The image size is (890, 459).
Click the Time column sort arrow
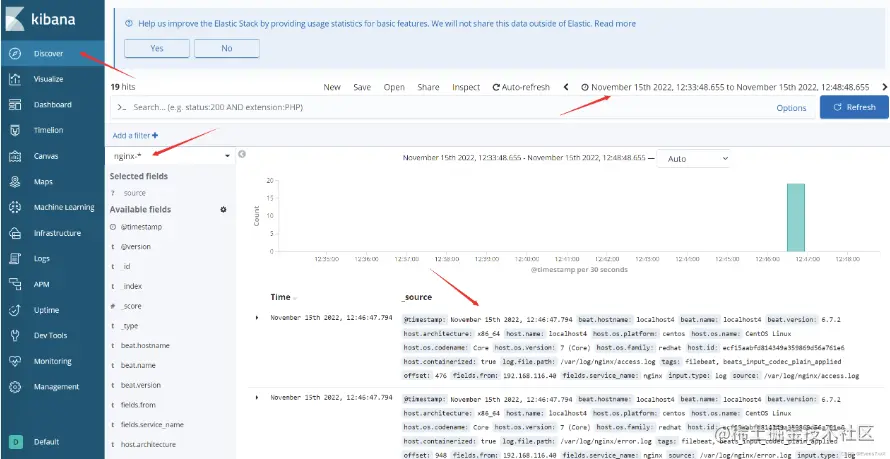click(x=295, y=298)
